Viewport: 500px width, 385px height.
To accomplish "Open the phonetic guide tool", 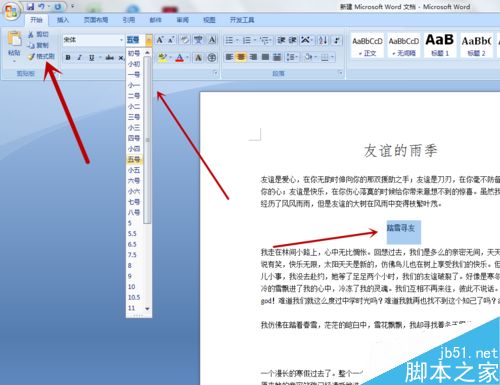I will click(x=198, y=40).
